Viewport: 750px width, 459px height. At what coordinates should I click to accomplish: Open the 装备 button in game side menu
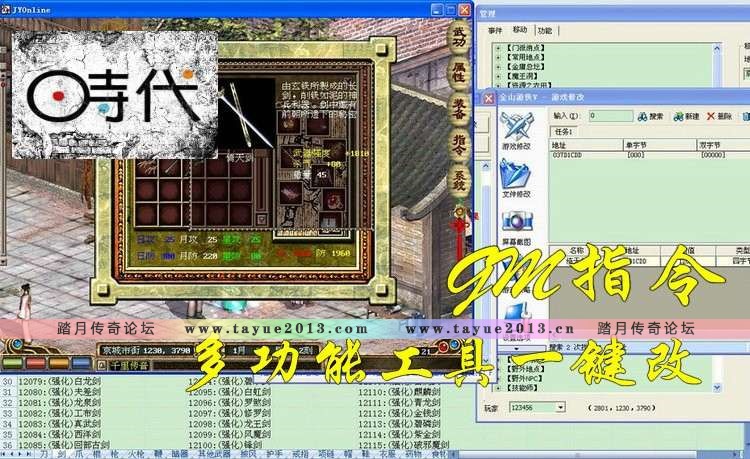pos(459,109)
